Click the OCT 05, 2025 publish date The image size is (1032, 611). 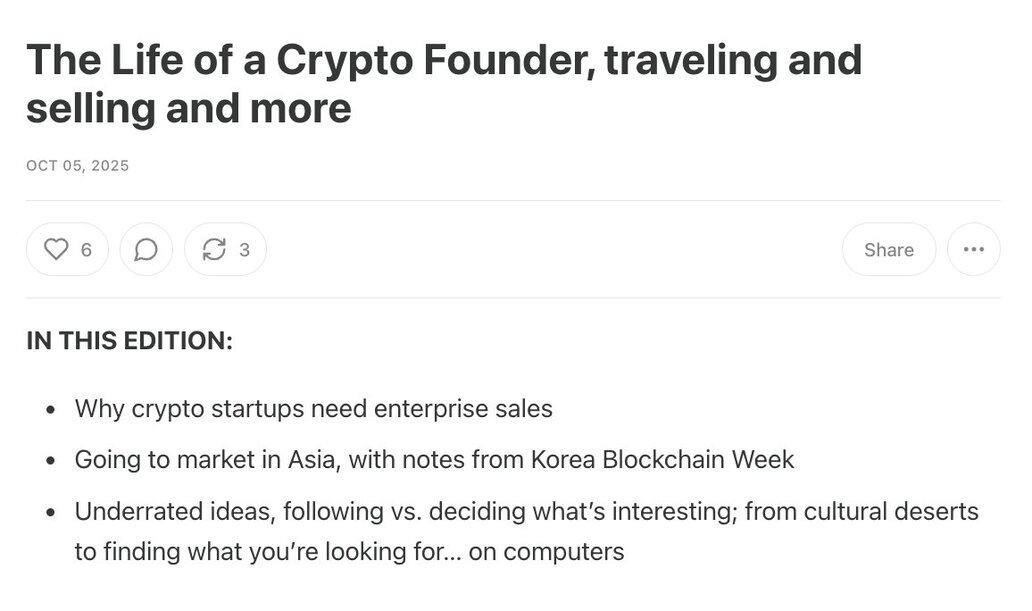point(78,166)
